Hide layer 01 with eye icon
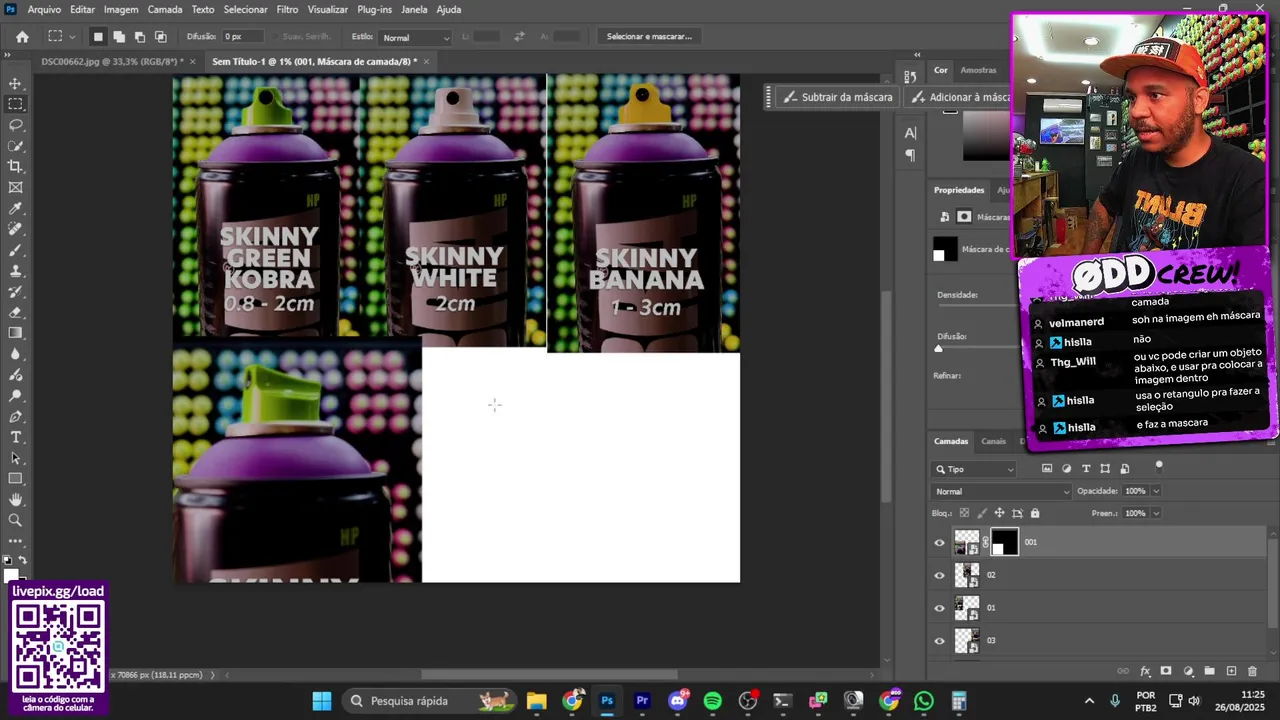Viewport: 1280px width, 720px height. click(939, 608)
